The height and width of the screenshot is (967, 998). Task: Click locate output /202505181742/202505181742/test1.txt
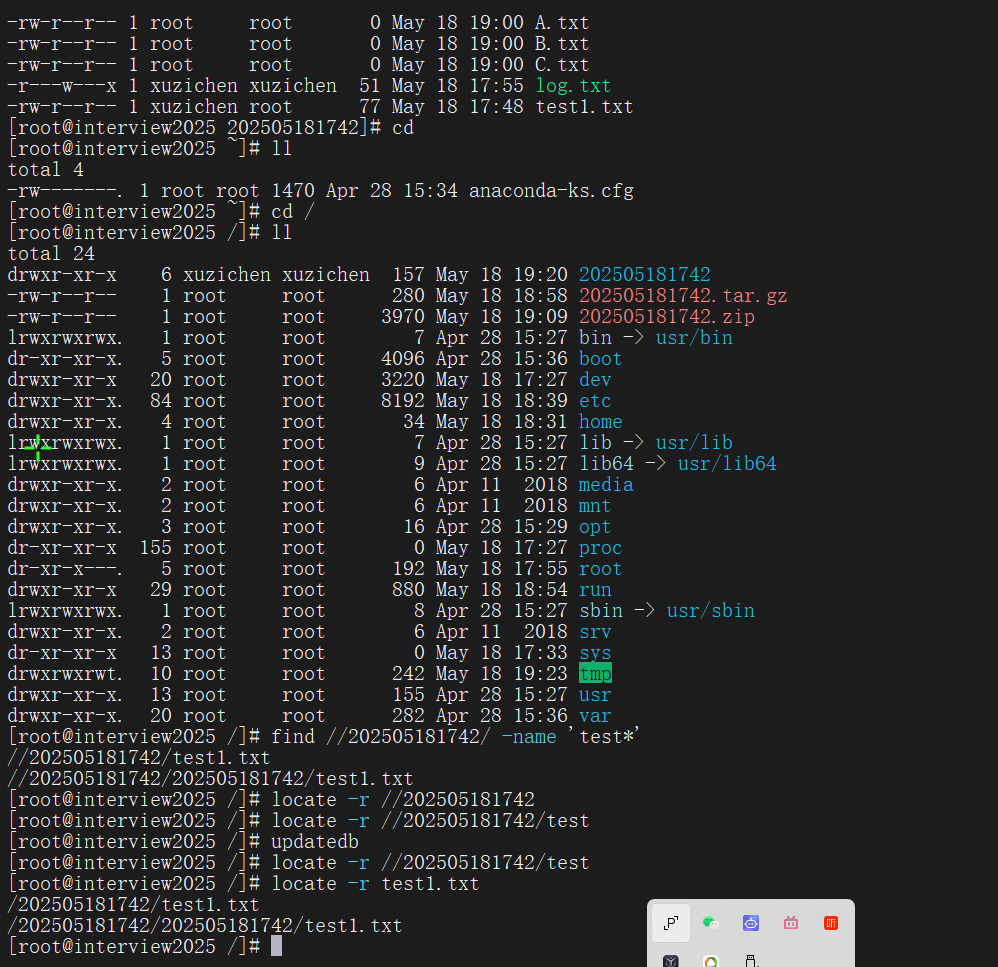click(x=205, y=926)
